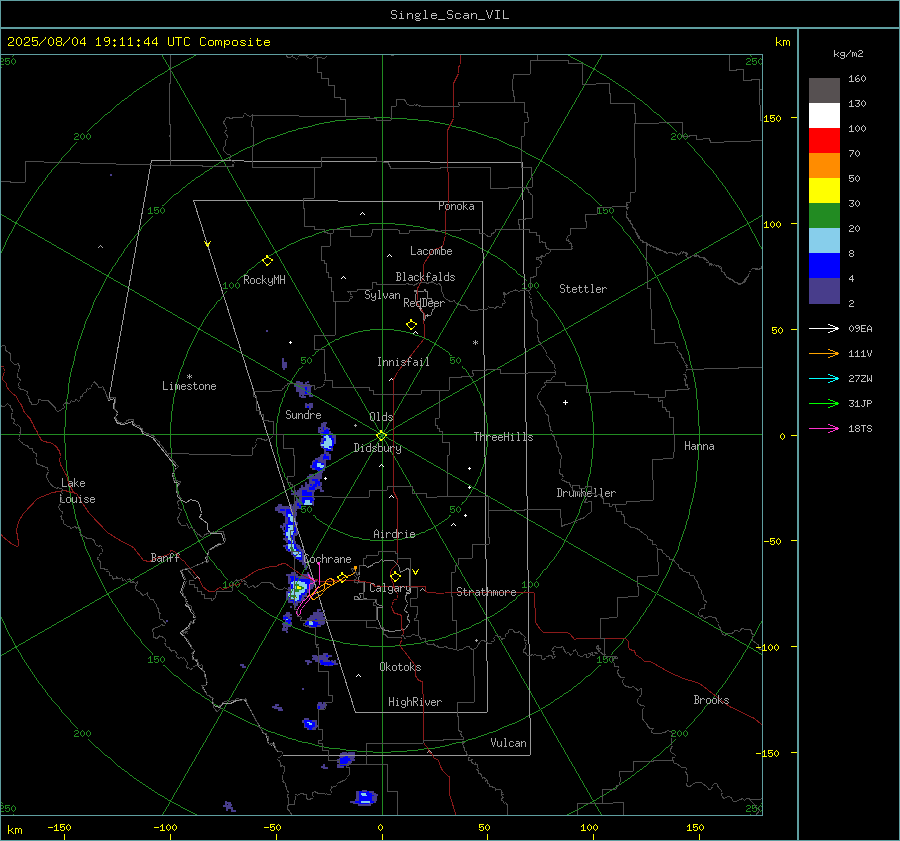Click the storm cell west of Didsbury
The image size is (900, 841).
327,441
